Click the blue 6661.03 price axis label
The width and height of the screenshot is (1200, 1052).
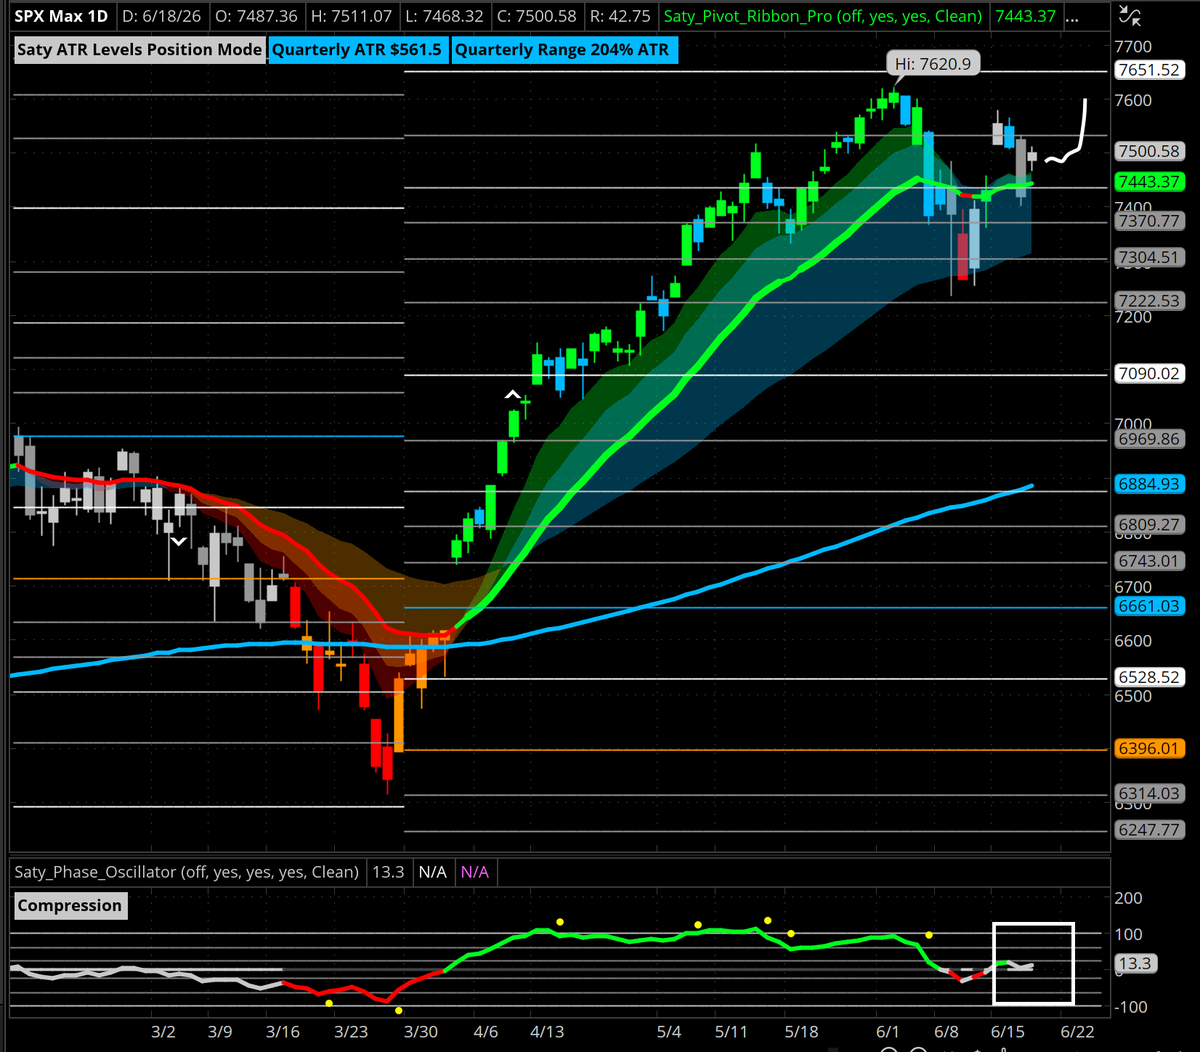point(1149,606)
